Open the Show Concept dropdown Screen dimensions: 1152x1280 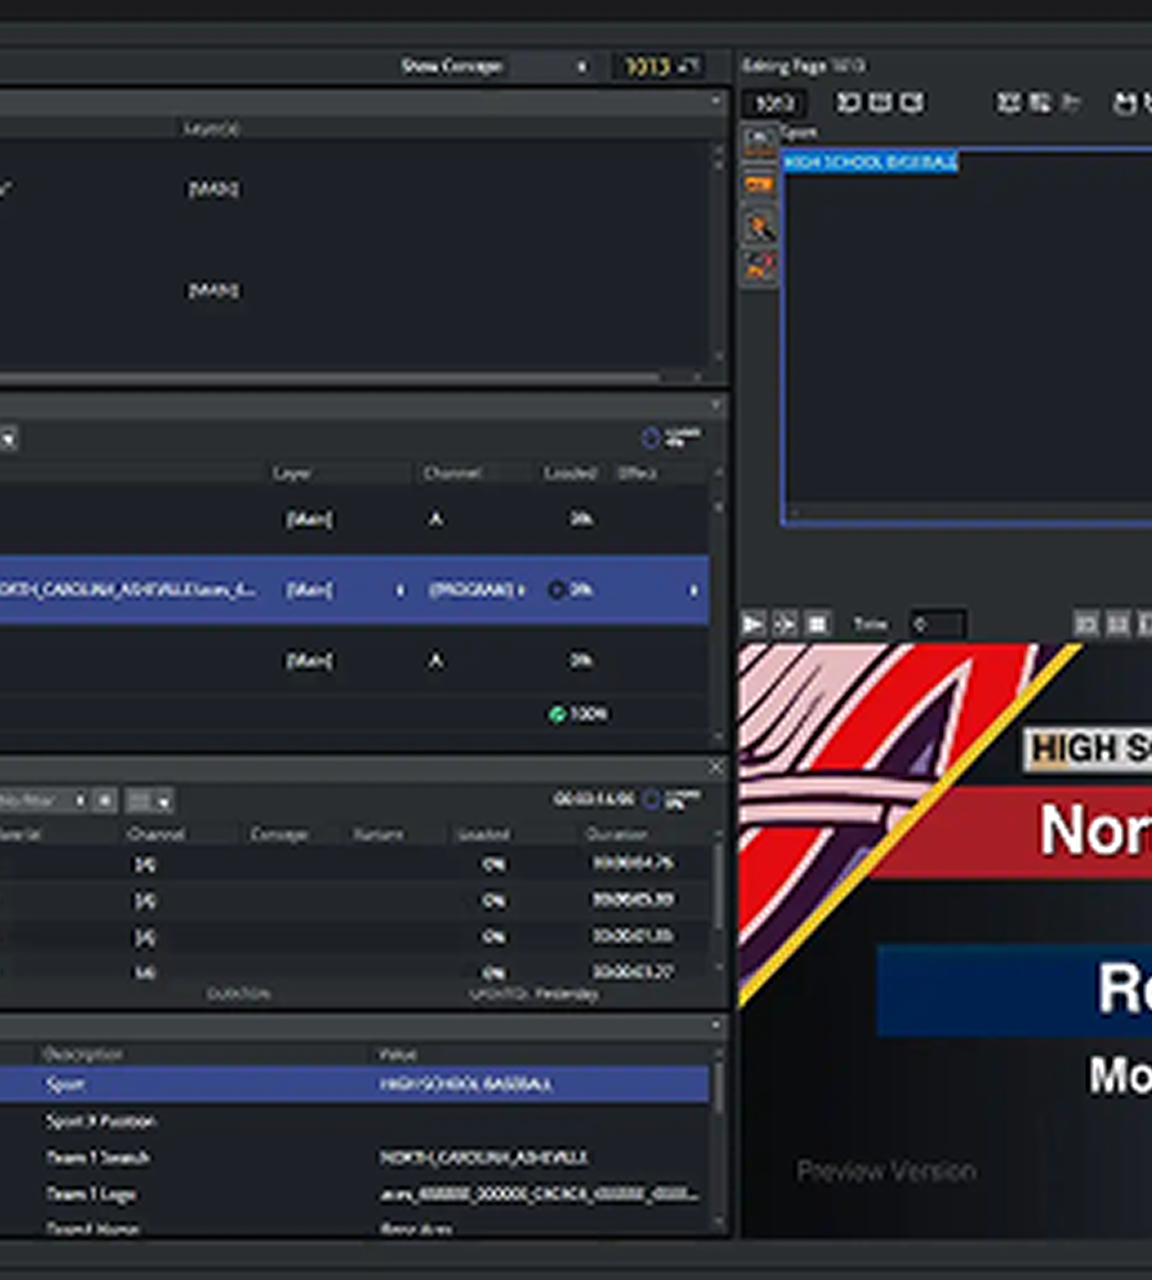582,67
